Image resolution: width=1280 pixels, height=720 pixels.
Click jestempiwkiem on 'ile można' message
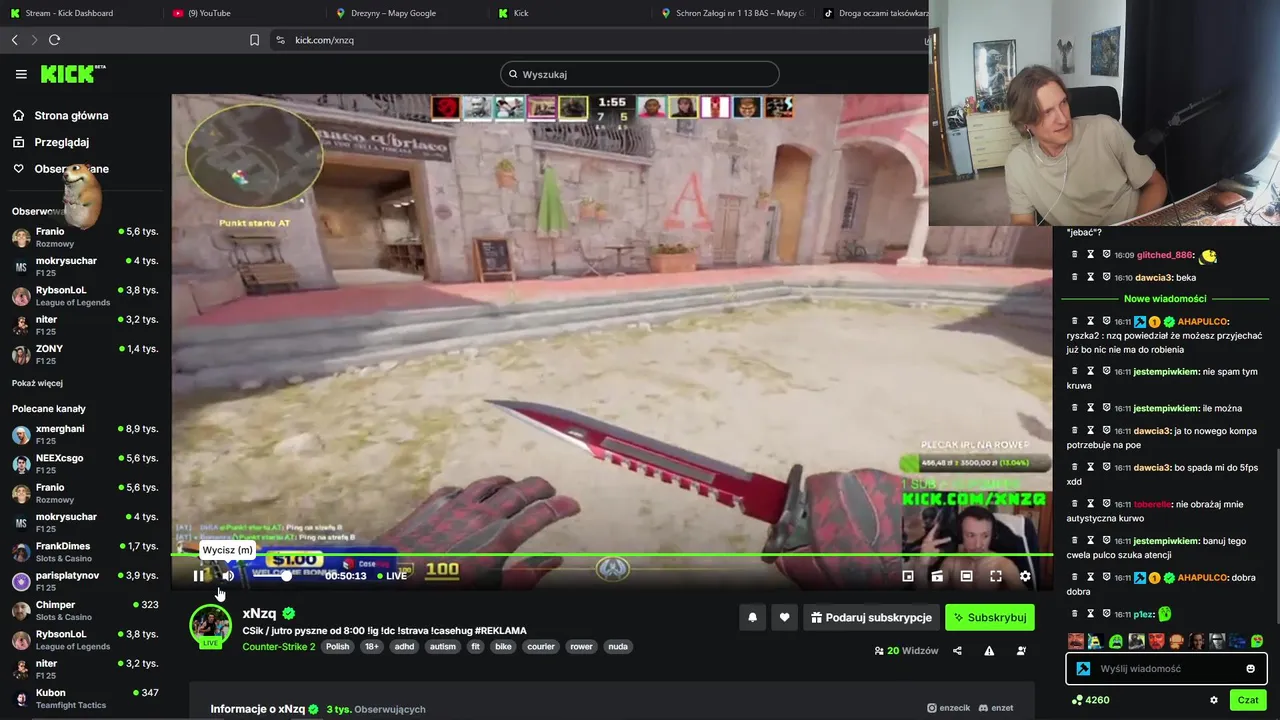[x=1166, y=408]
